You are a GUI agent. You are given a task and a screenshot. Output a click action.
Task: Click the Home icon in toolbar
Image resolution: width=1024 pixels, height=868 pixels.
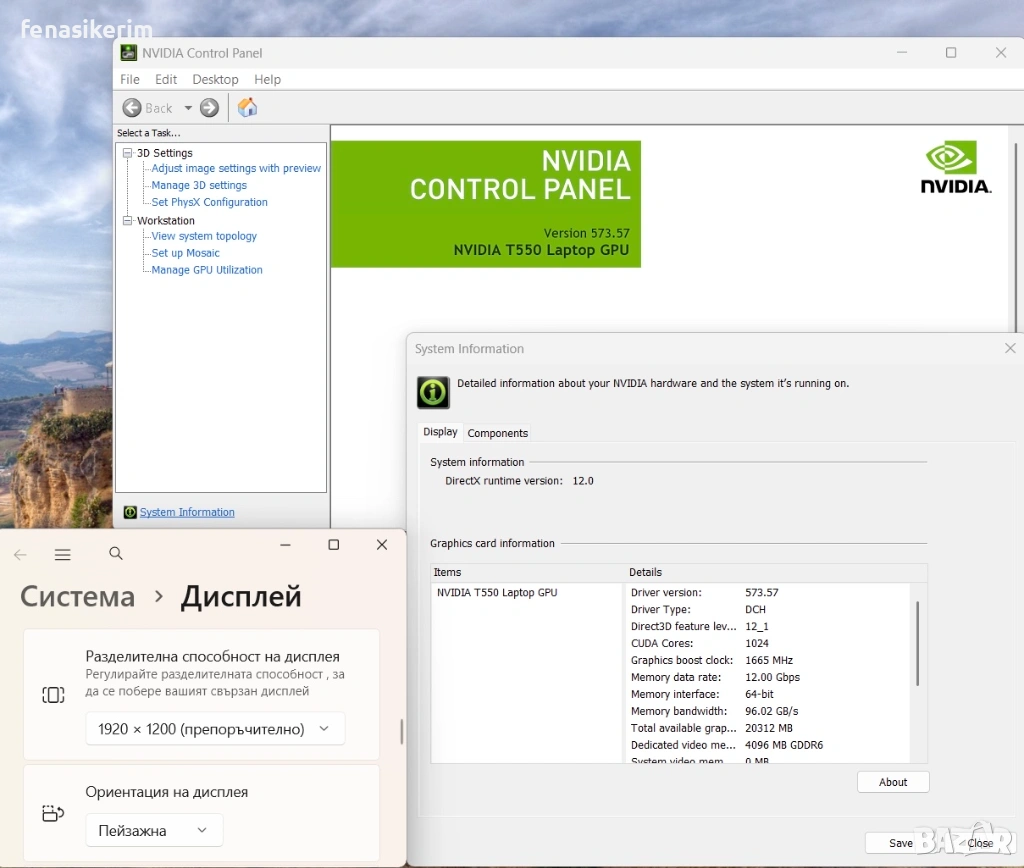click(248, 108)
